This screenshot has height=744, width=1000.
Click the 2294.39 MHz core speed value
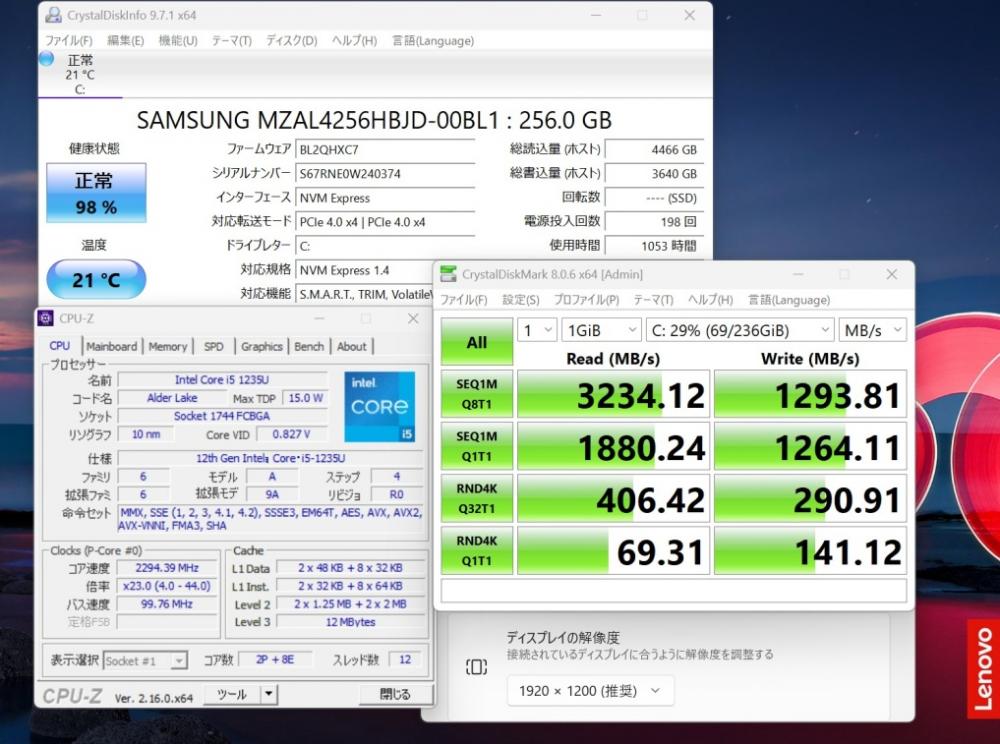pos(166,568)
